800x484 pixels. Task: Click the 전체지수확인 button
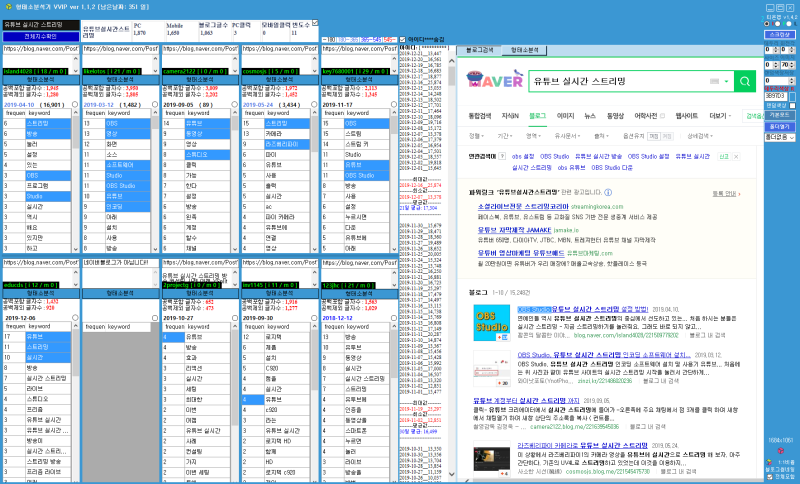tap(41, 37)
